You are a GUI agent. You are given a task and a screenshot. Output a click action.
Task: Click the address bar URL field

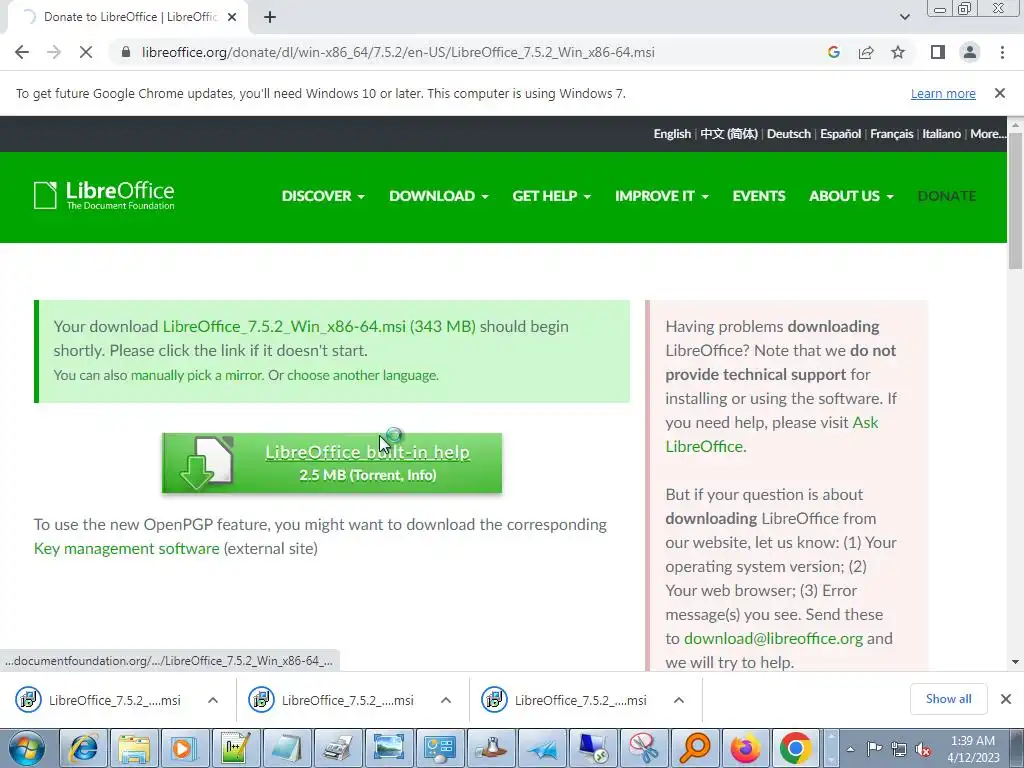tap(398, 52)
